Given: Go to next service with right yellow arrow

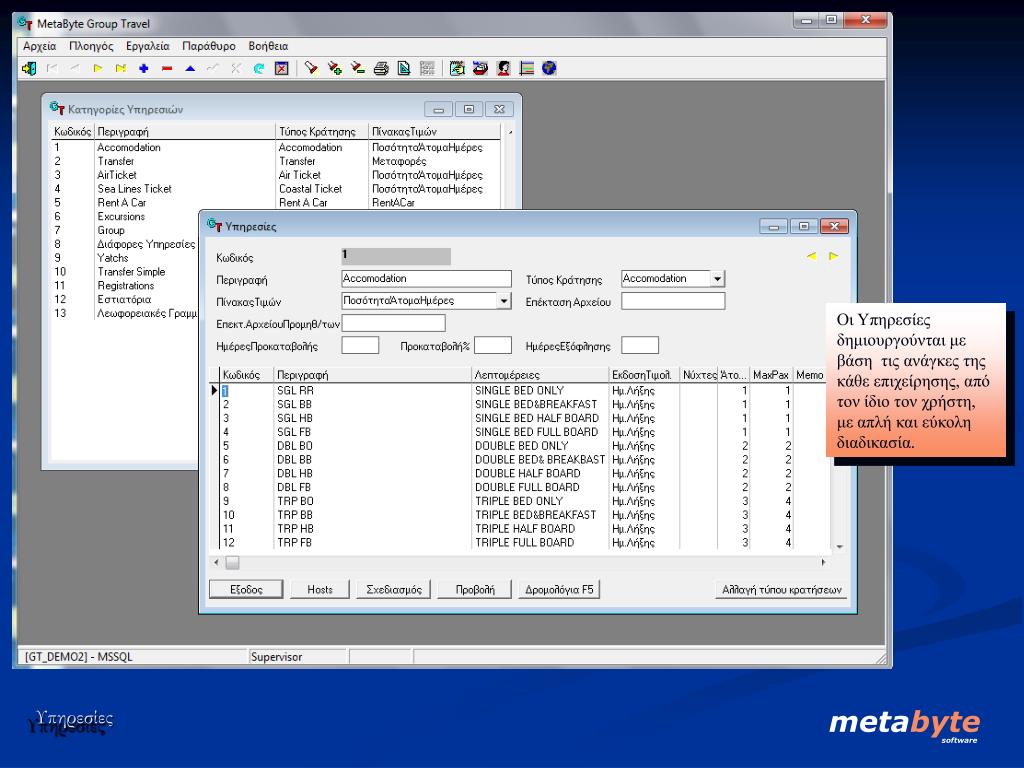Looking at the screenshot, I should coord(833,256).
